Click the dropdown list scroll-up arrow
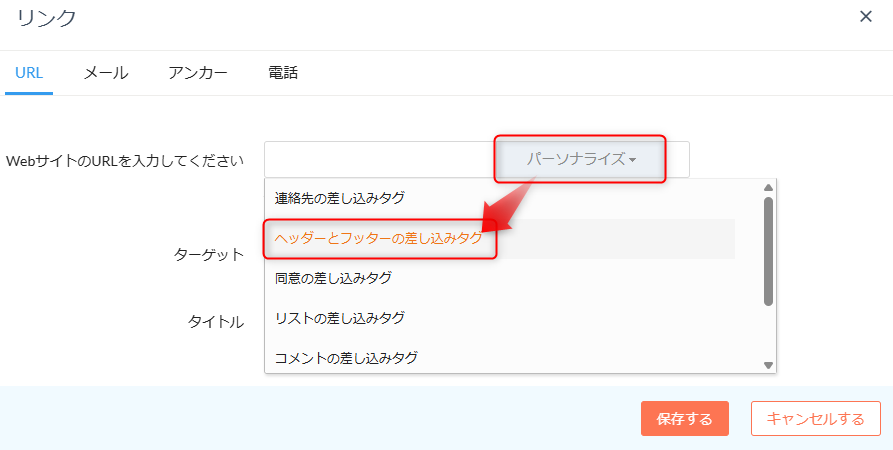 click(768, 187)
